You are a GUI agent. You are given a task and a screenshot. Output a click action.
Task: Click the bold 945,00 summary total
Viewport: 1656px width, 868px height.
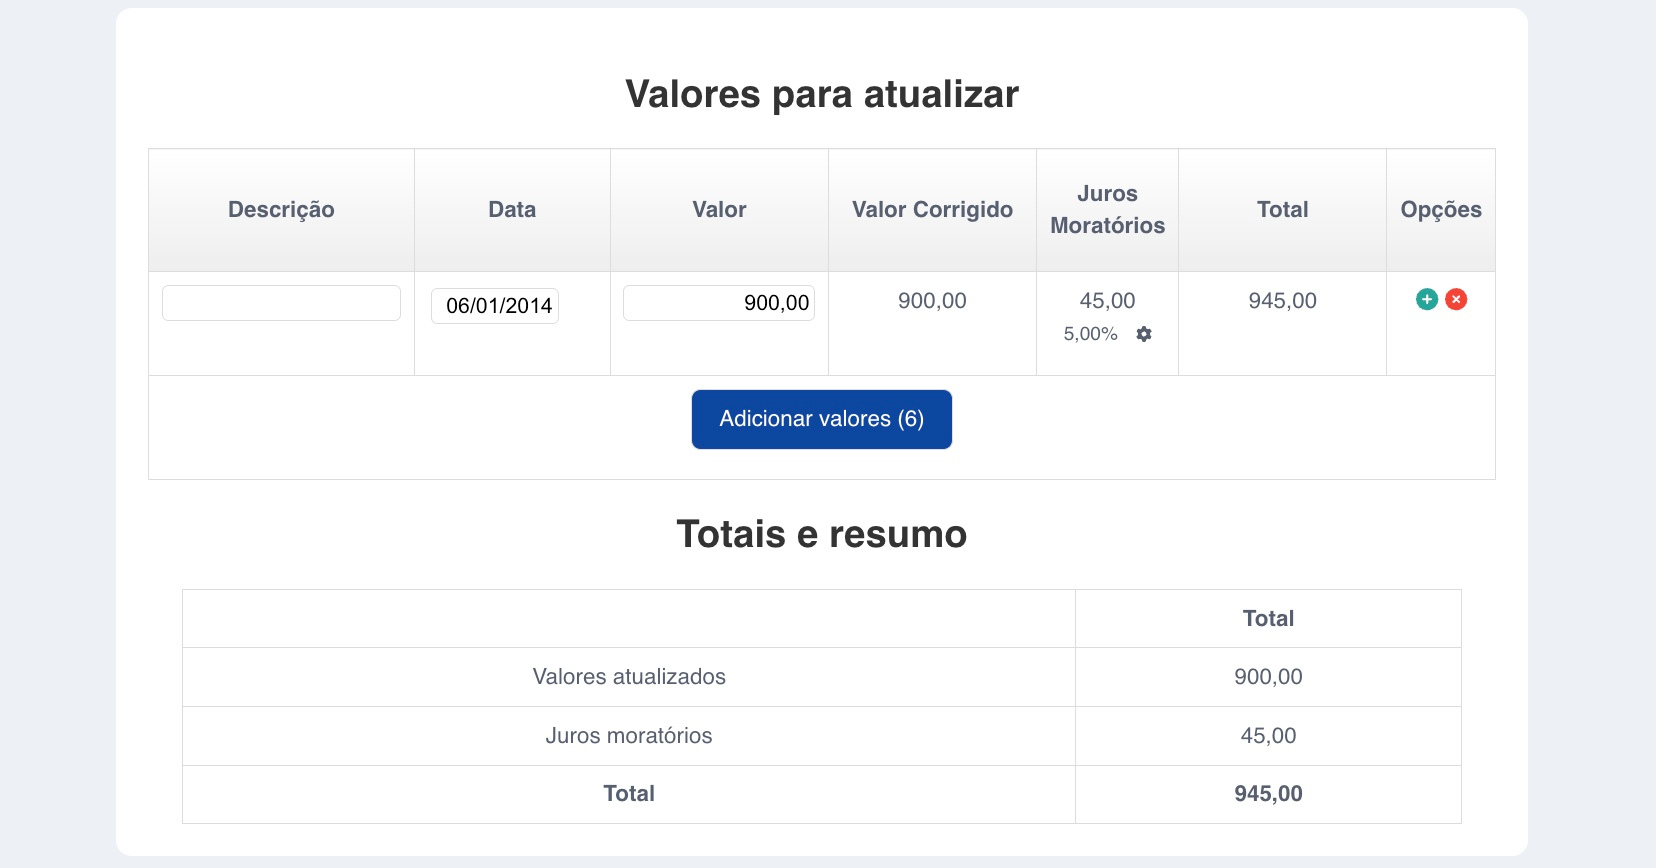[x=1268, y=794]
